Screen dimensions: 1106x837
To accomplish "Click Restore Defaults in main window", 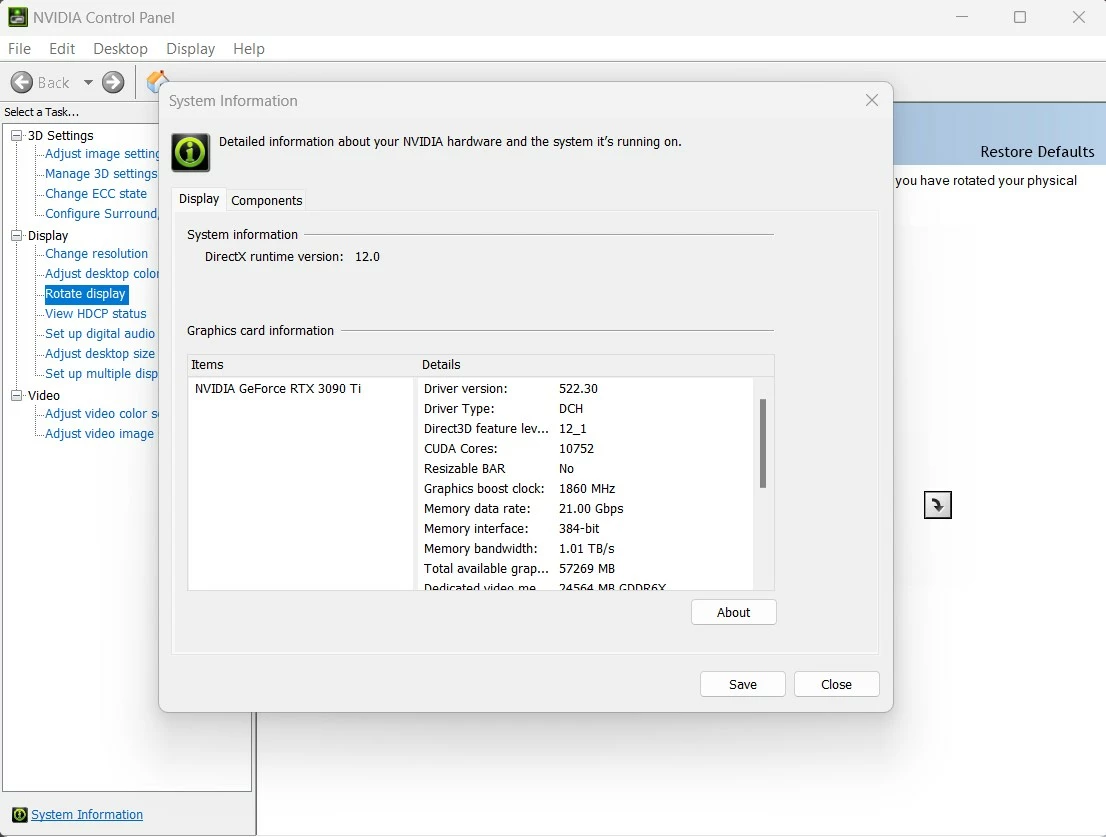I will pos(1037,152).
